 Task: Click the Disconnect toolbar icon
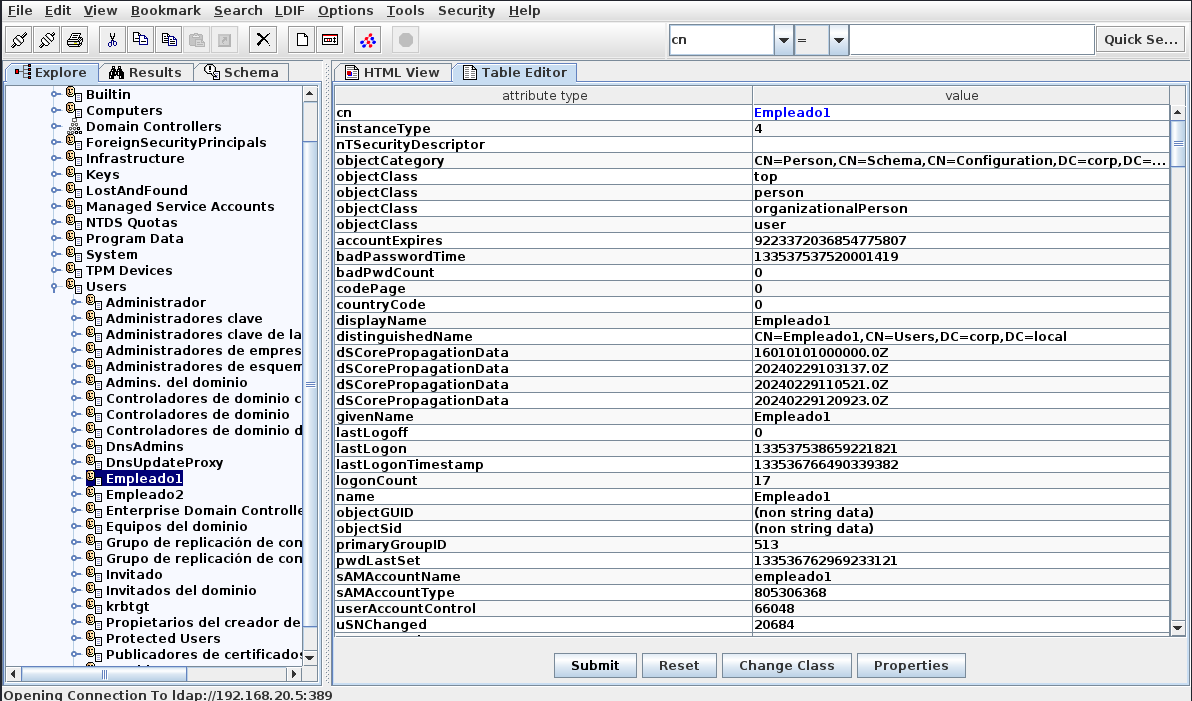click(x=47, y=40)
